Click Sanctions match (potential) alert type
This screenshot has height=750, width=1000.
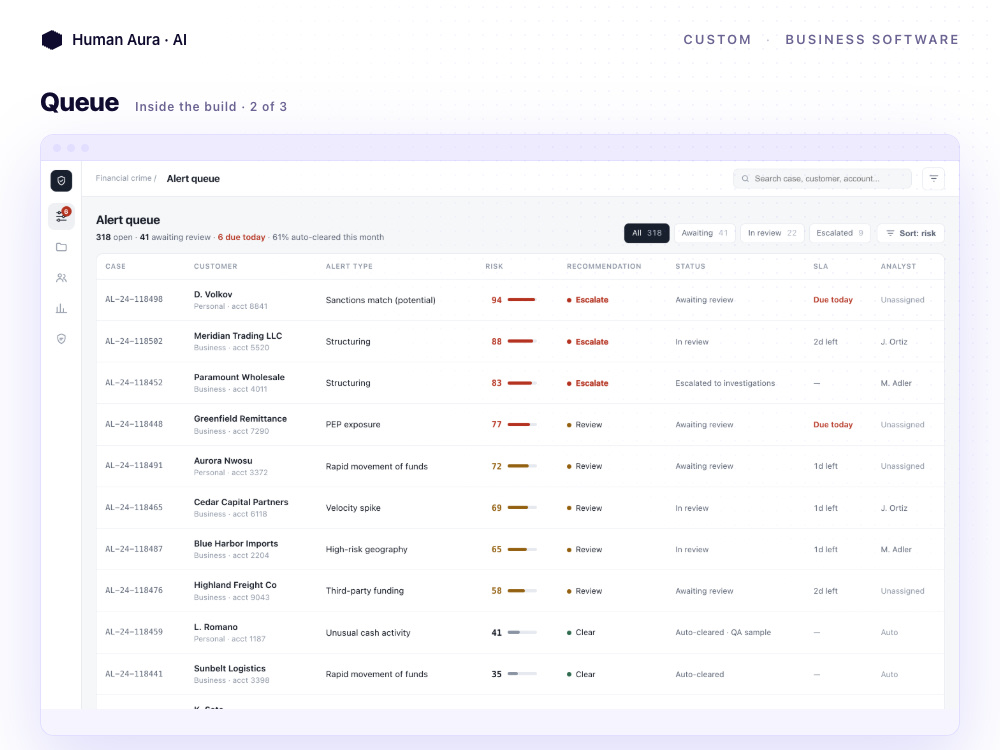(x=381, y=300)
